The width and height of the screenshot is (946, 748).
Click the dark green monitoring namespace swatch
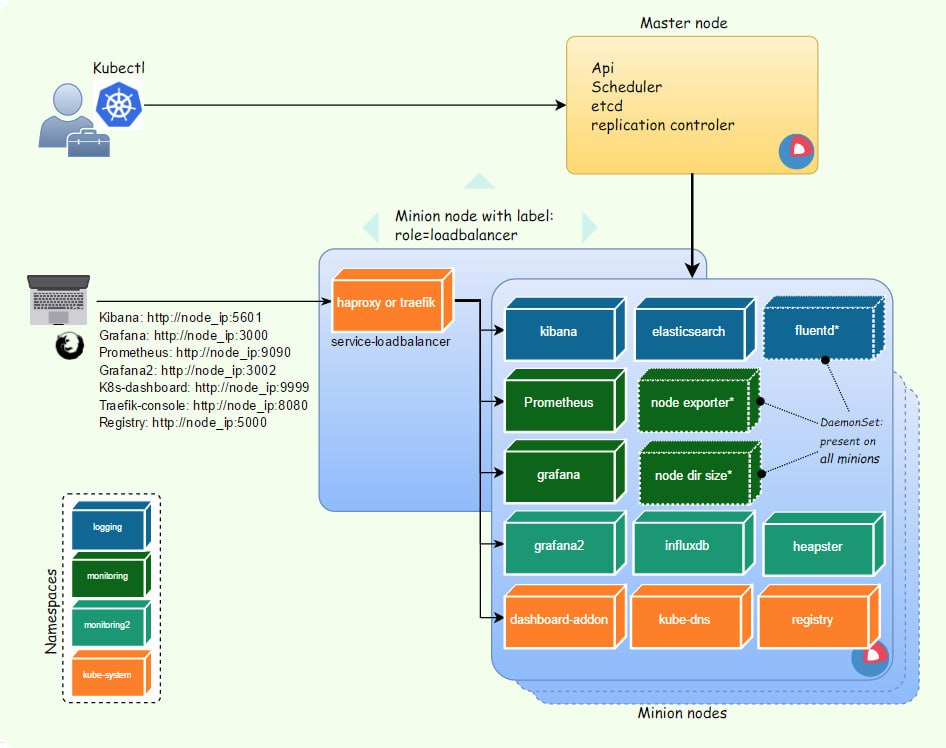point(112,575)
